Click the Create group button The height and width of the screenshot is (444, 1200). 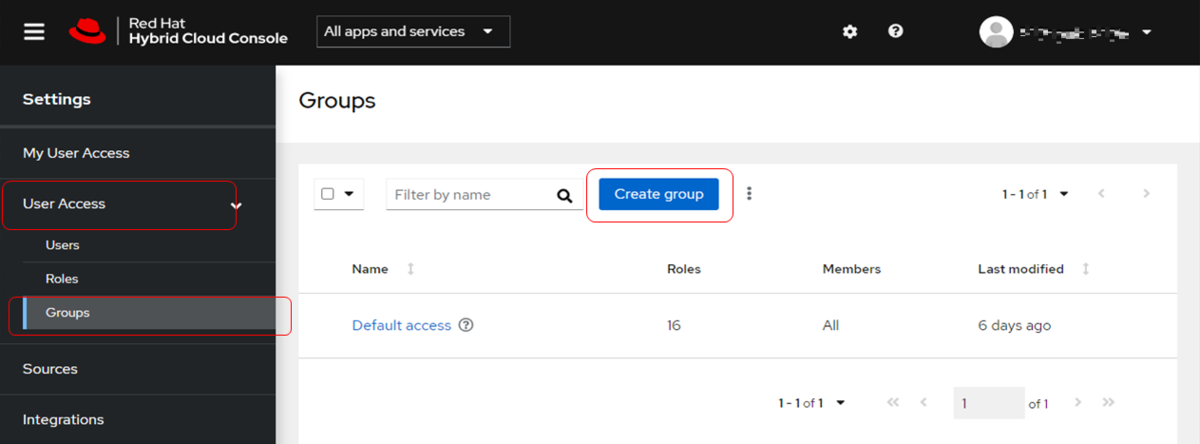coord(658,194)
